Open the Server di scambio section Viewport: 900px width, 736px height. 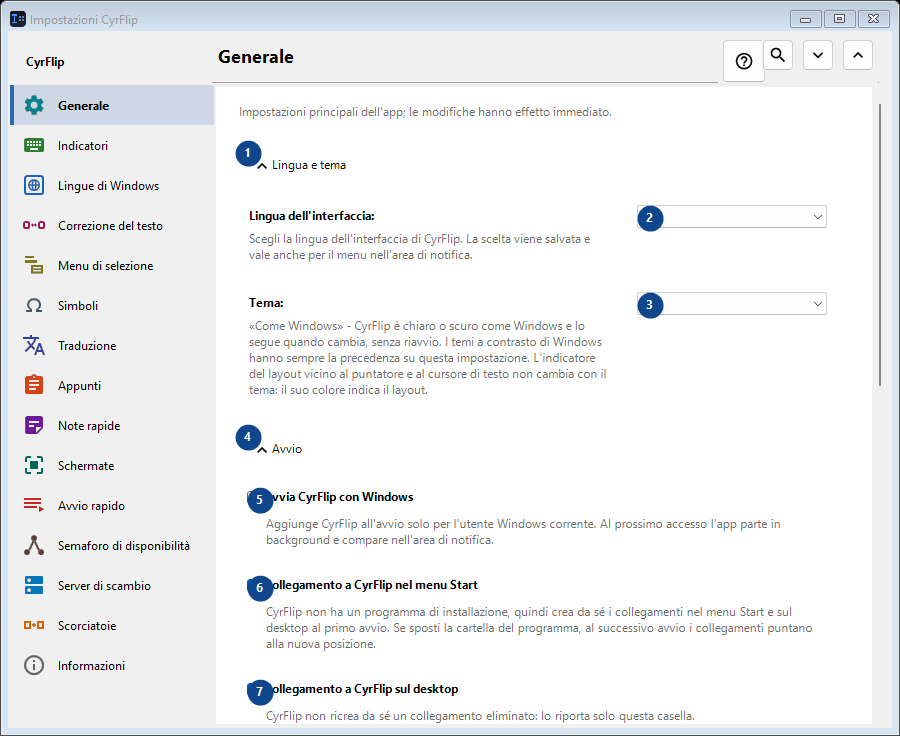click(x=112, y=586)
